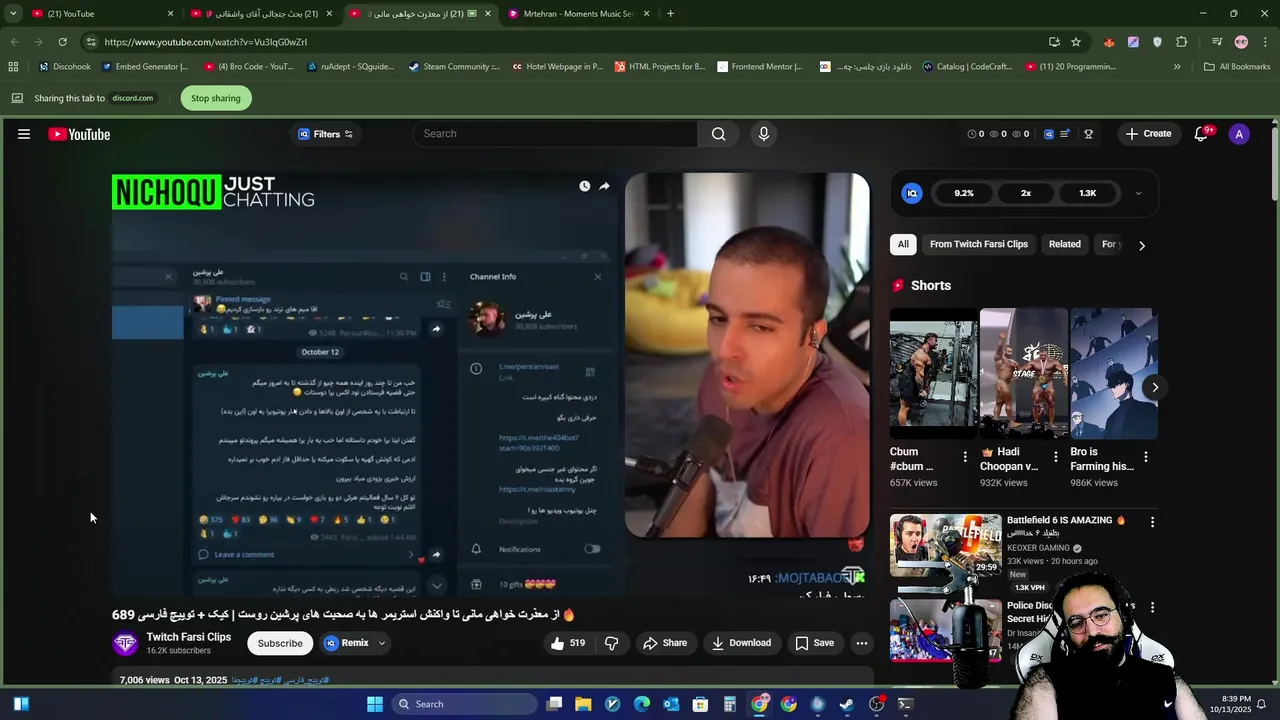Open the Chrome three-dot menu
1280x720 pixels.
click(x=1265, y=42)
